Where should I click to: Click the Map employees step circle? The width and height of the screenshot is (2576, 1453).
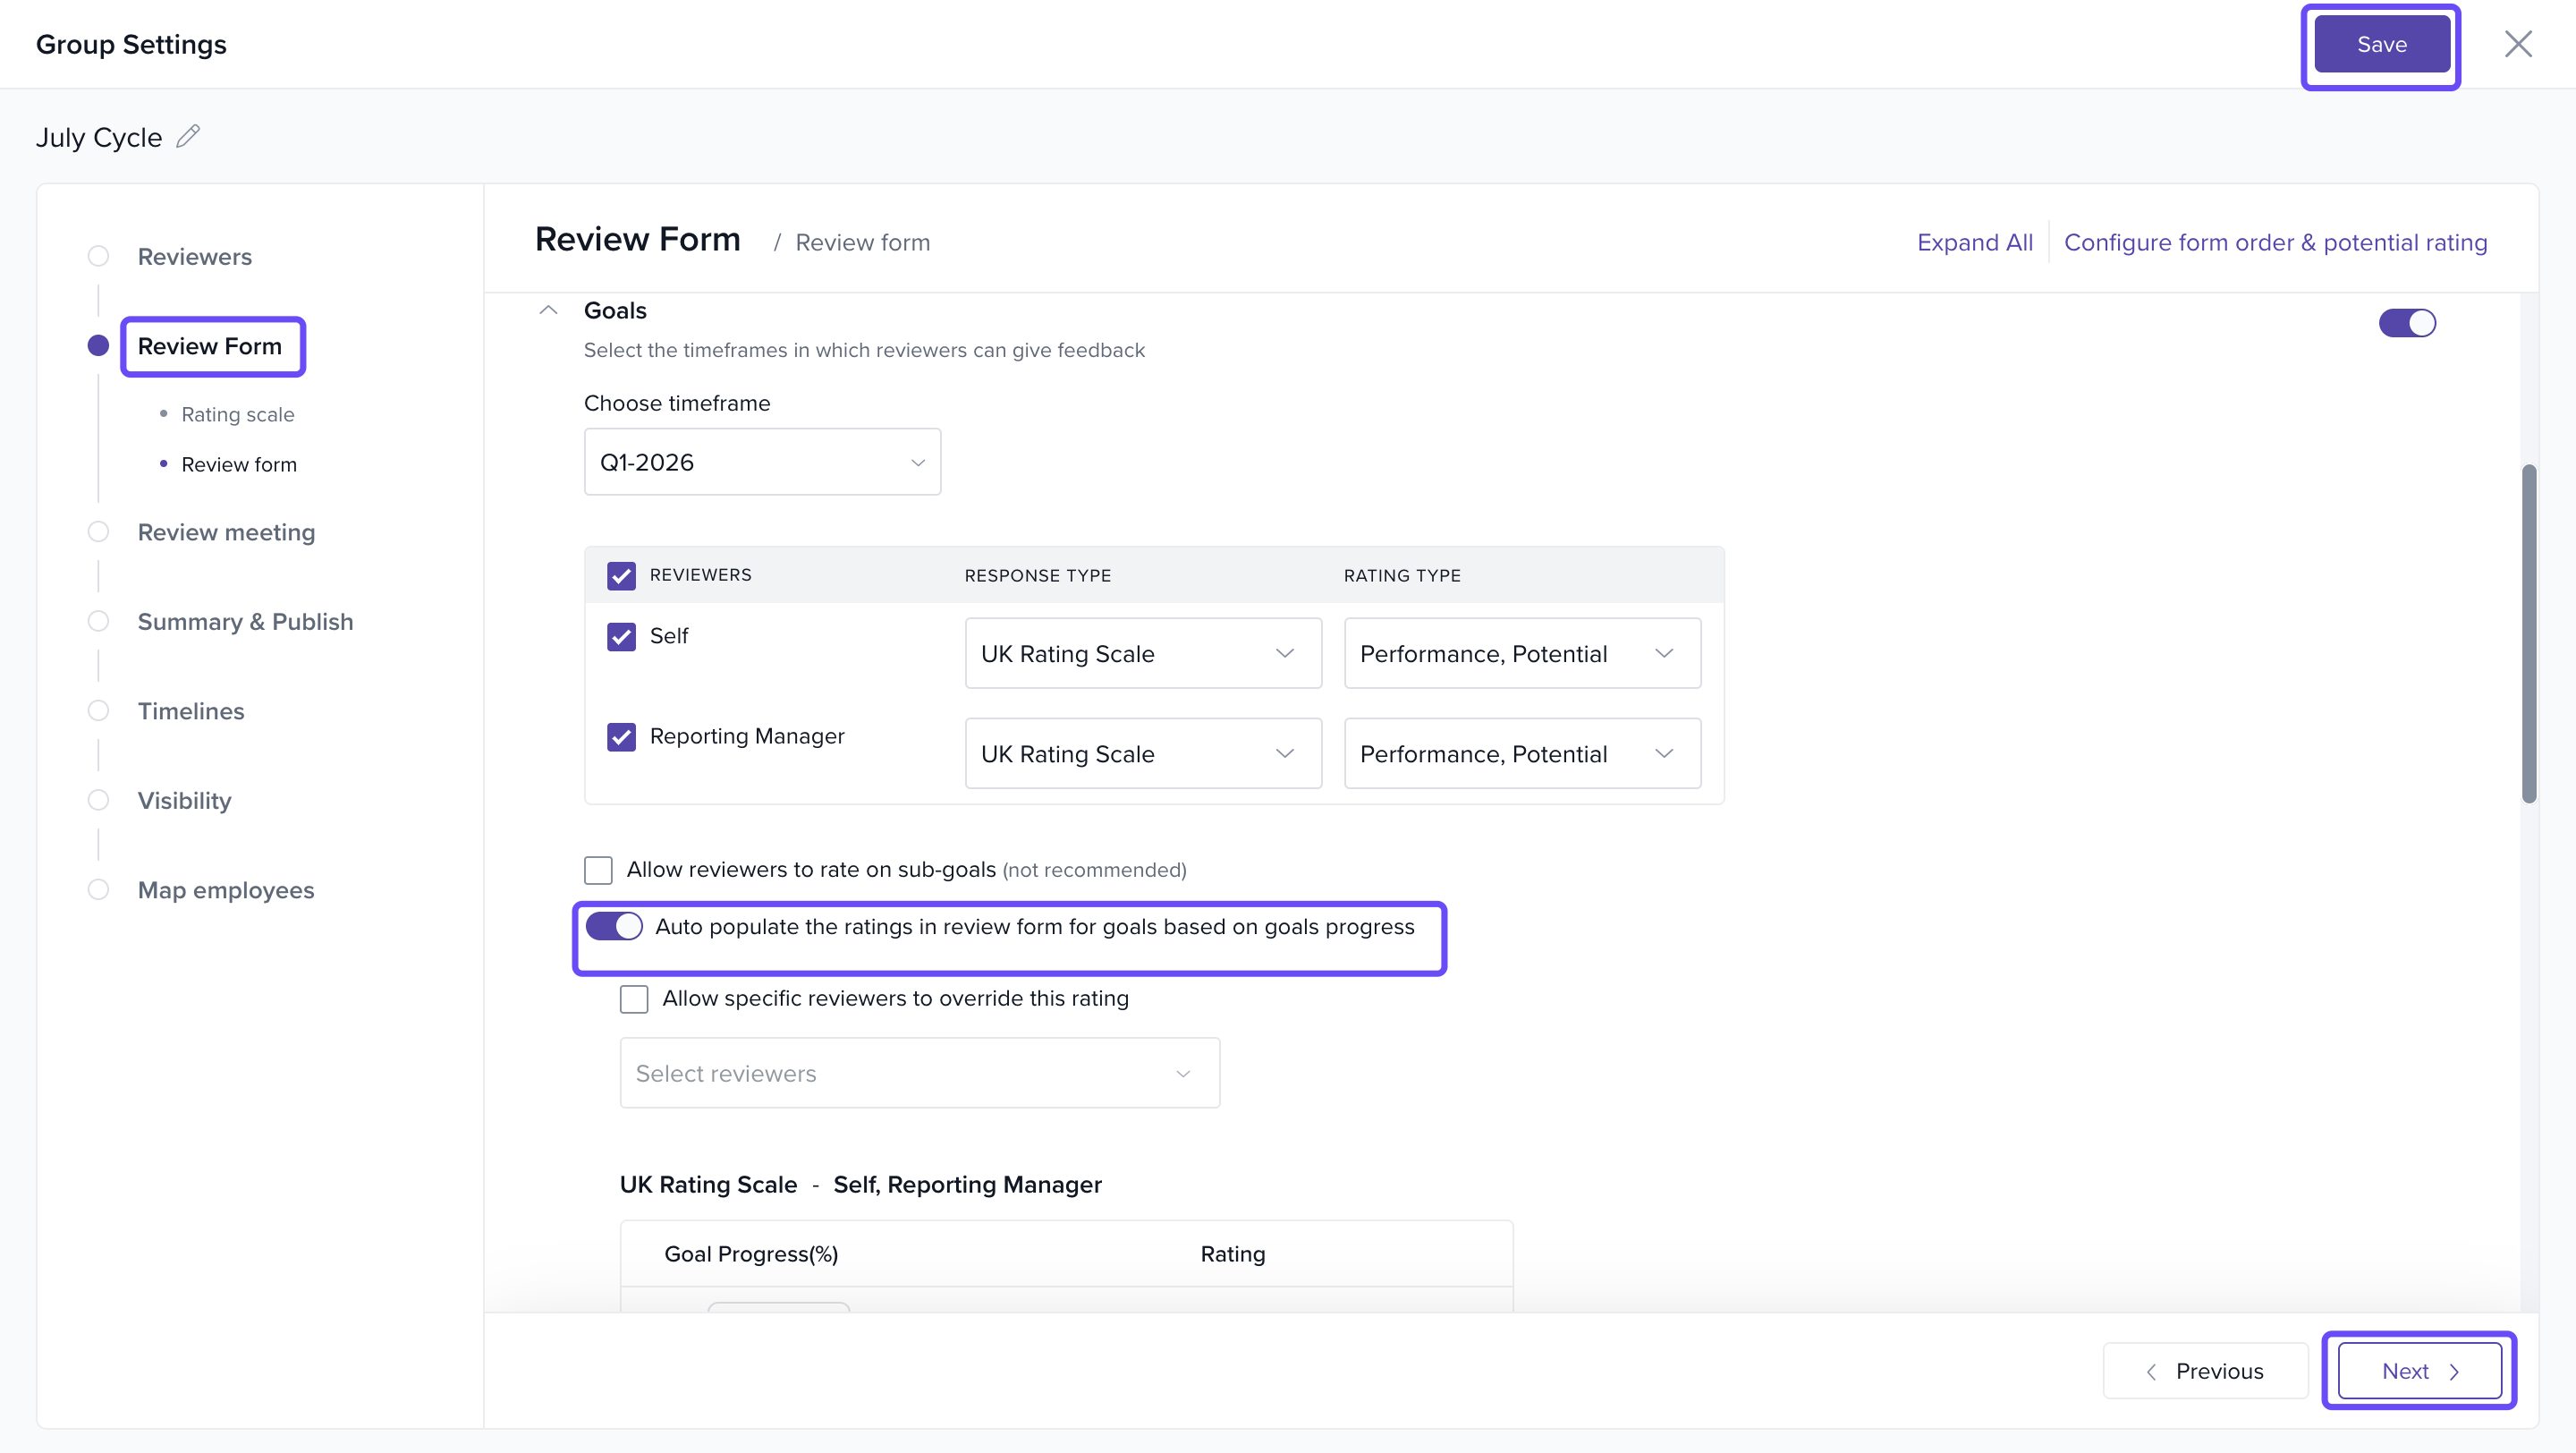[98, 890]
